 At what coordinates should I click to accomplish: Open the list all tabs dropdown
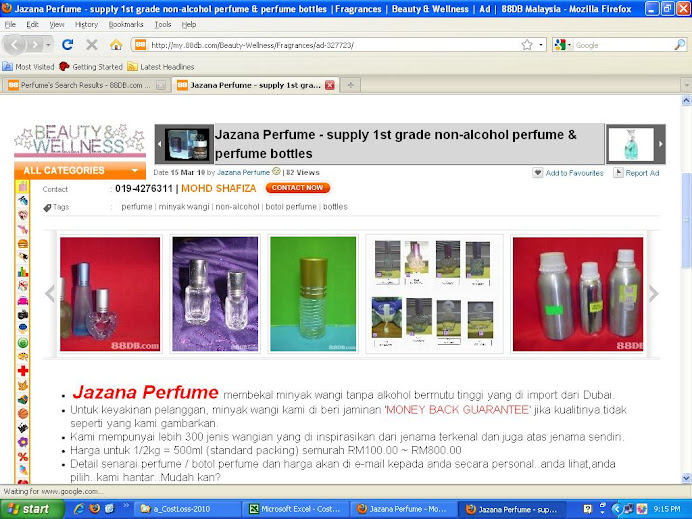point(686,85)
